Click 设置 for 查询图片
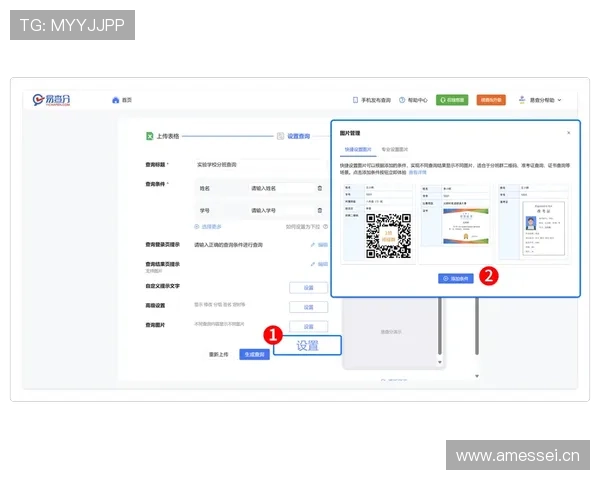 pyautogui.click(x=308, y=327)
